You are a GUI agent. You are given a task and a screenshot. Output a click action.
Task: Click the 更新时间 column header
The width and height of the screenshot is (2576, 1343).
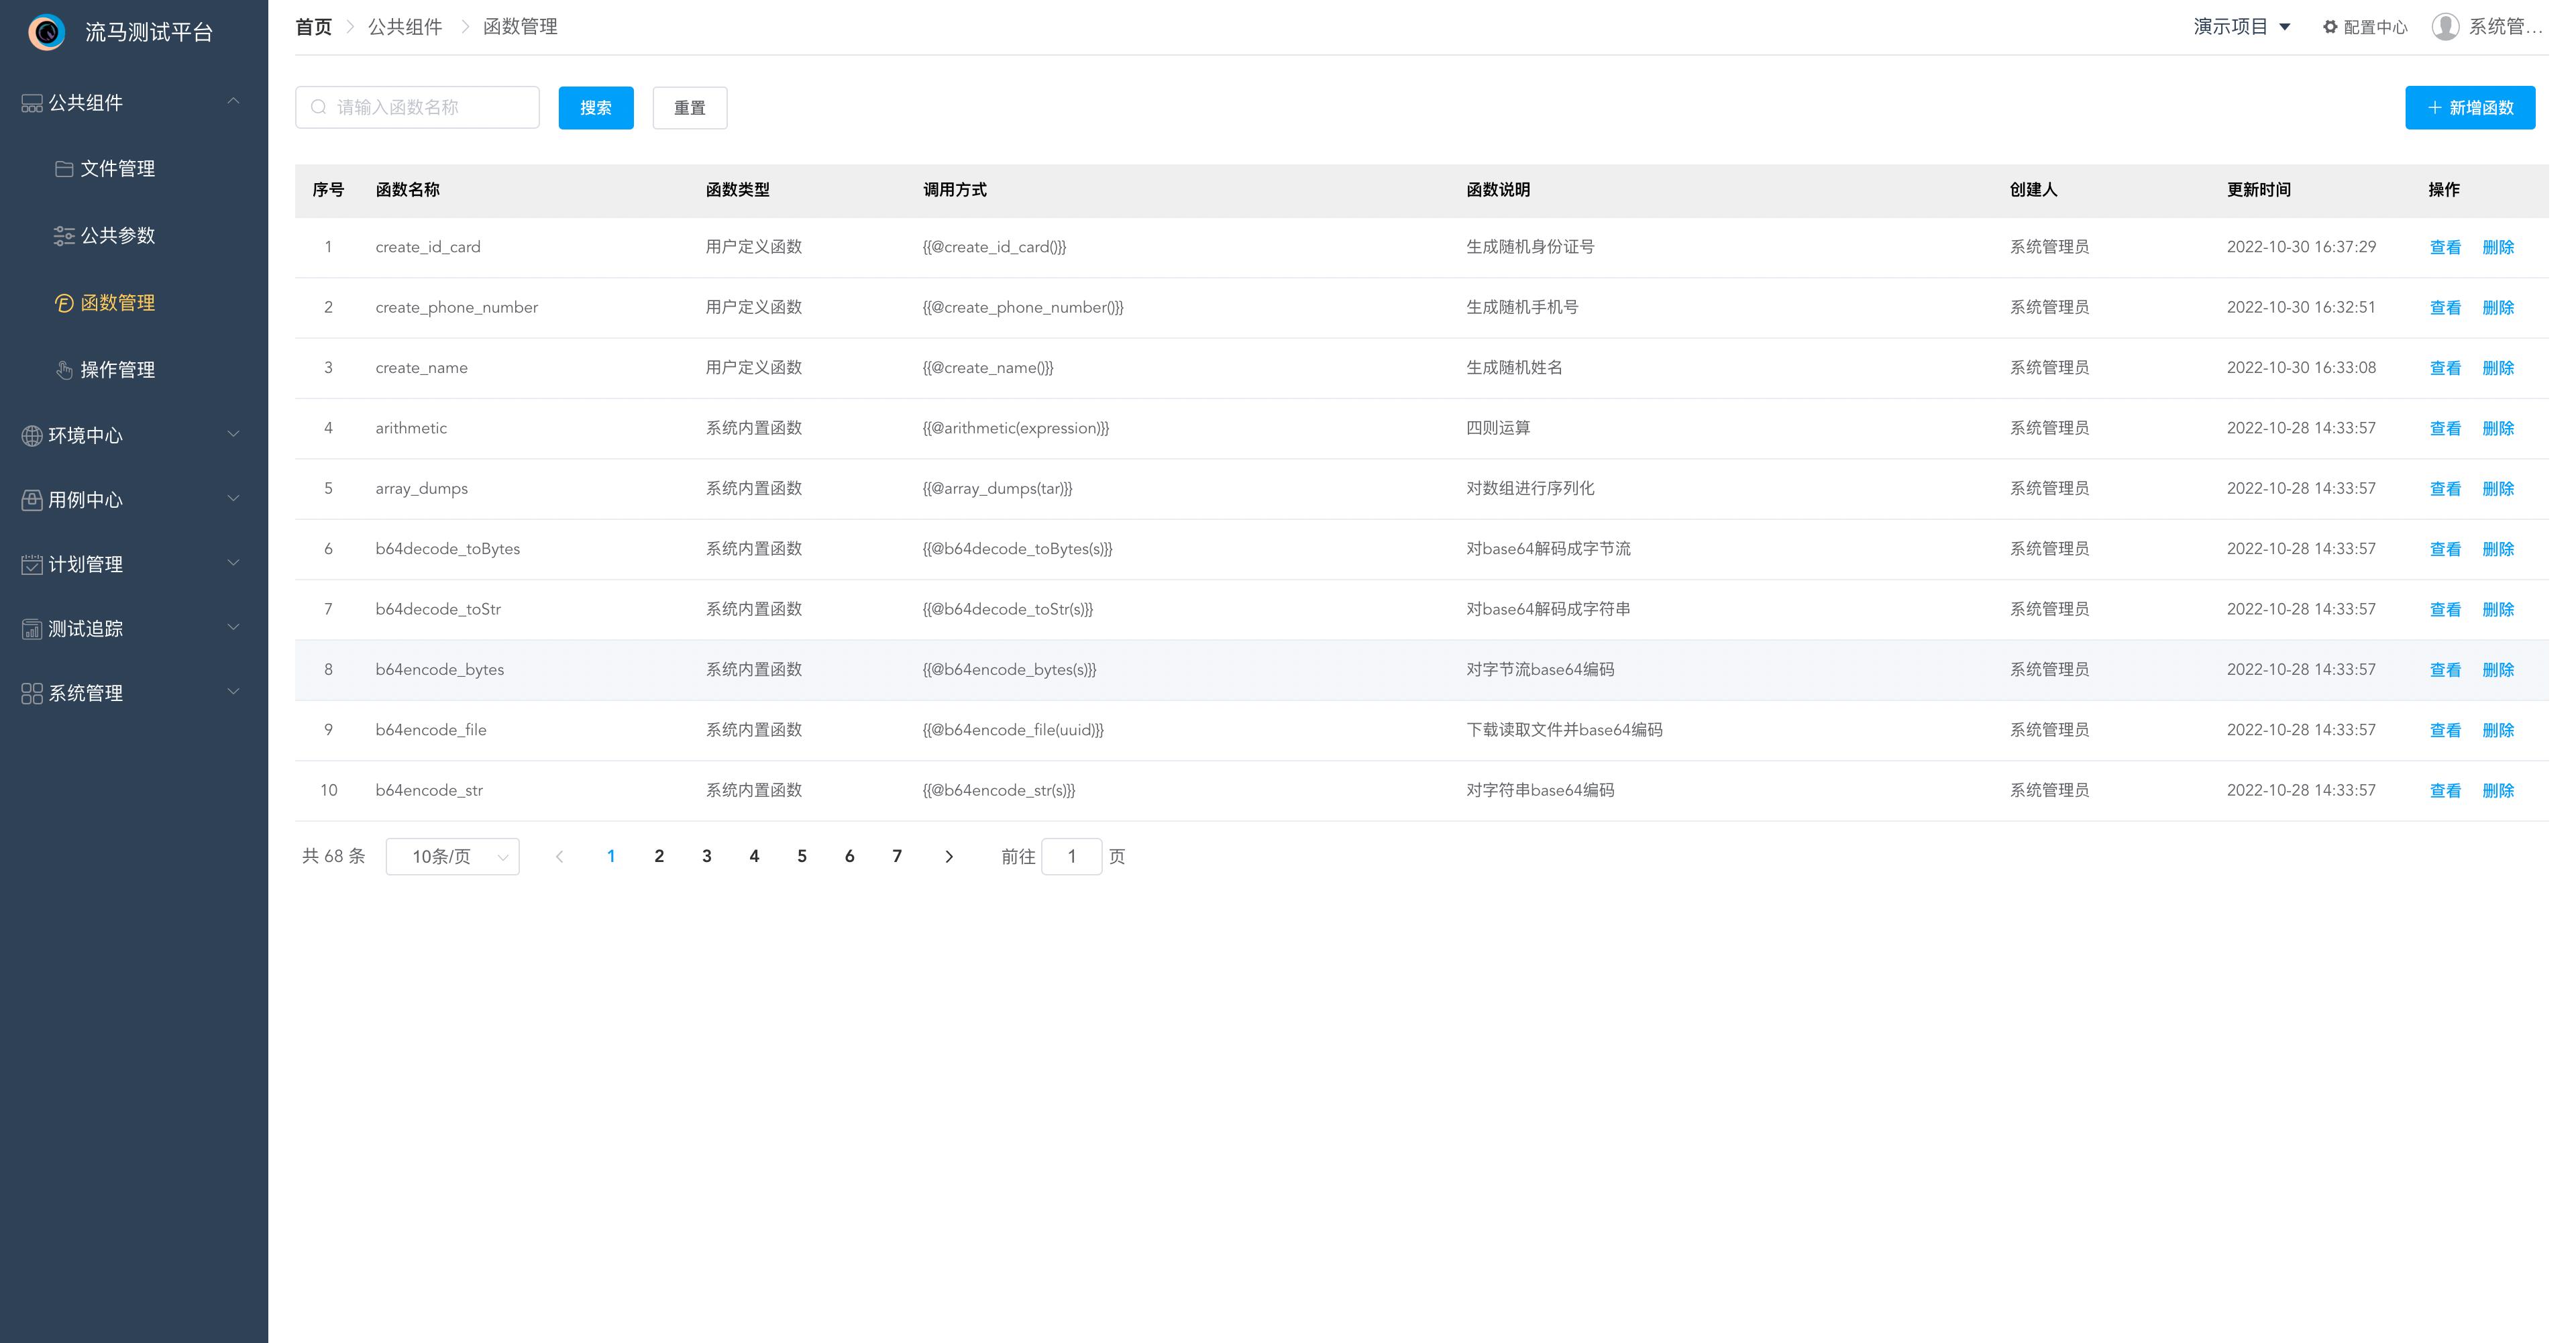pyautogui.click(x=2259, y=190)
